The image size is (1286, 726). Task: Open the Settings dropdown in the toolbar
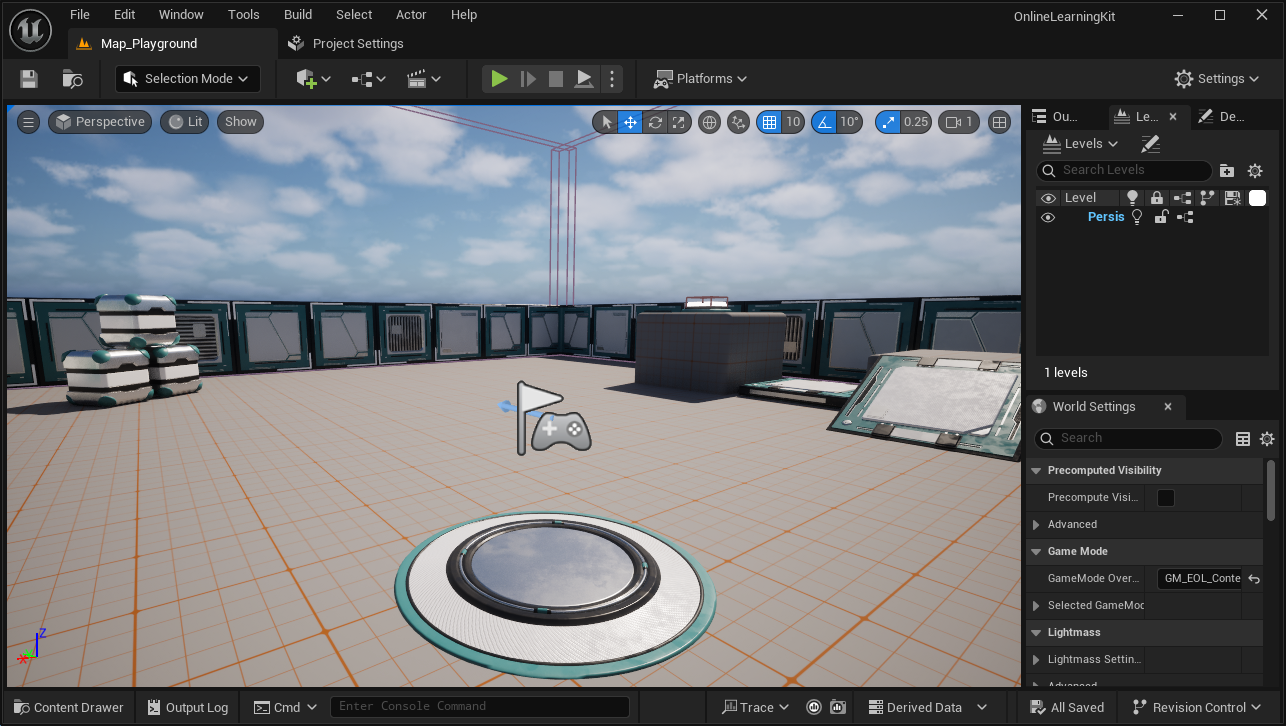(x=1216, y=79)
